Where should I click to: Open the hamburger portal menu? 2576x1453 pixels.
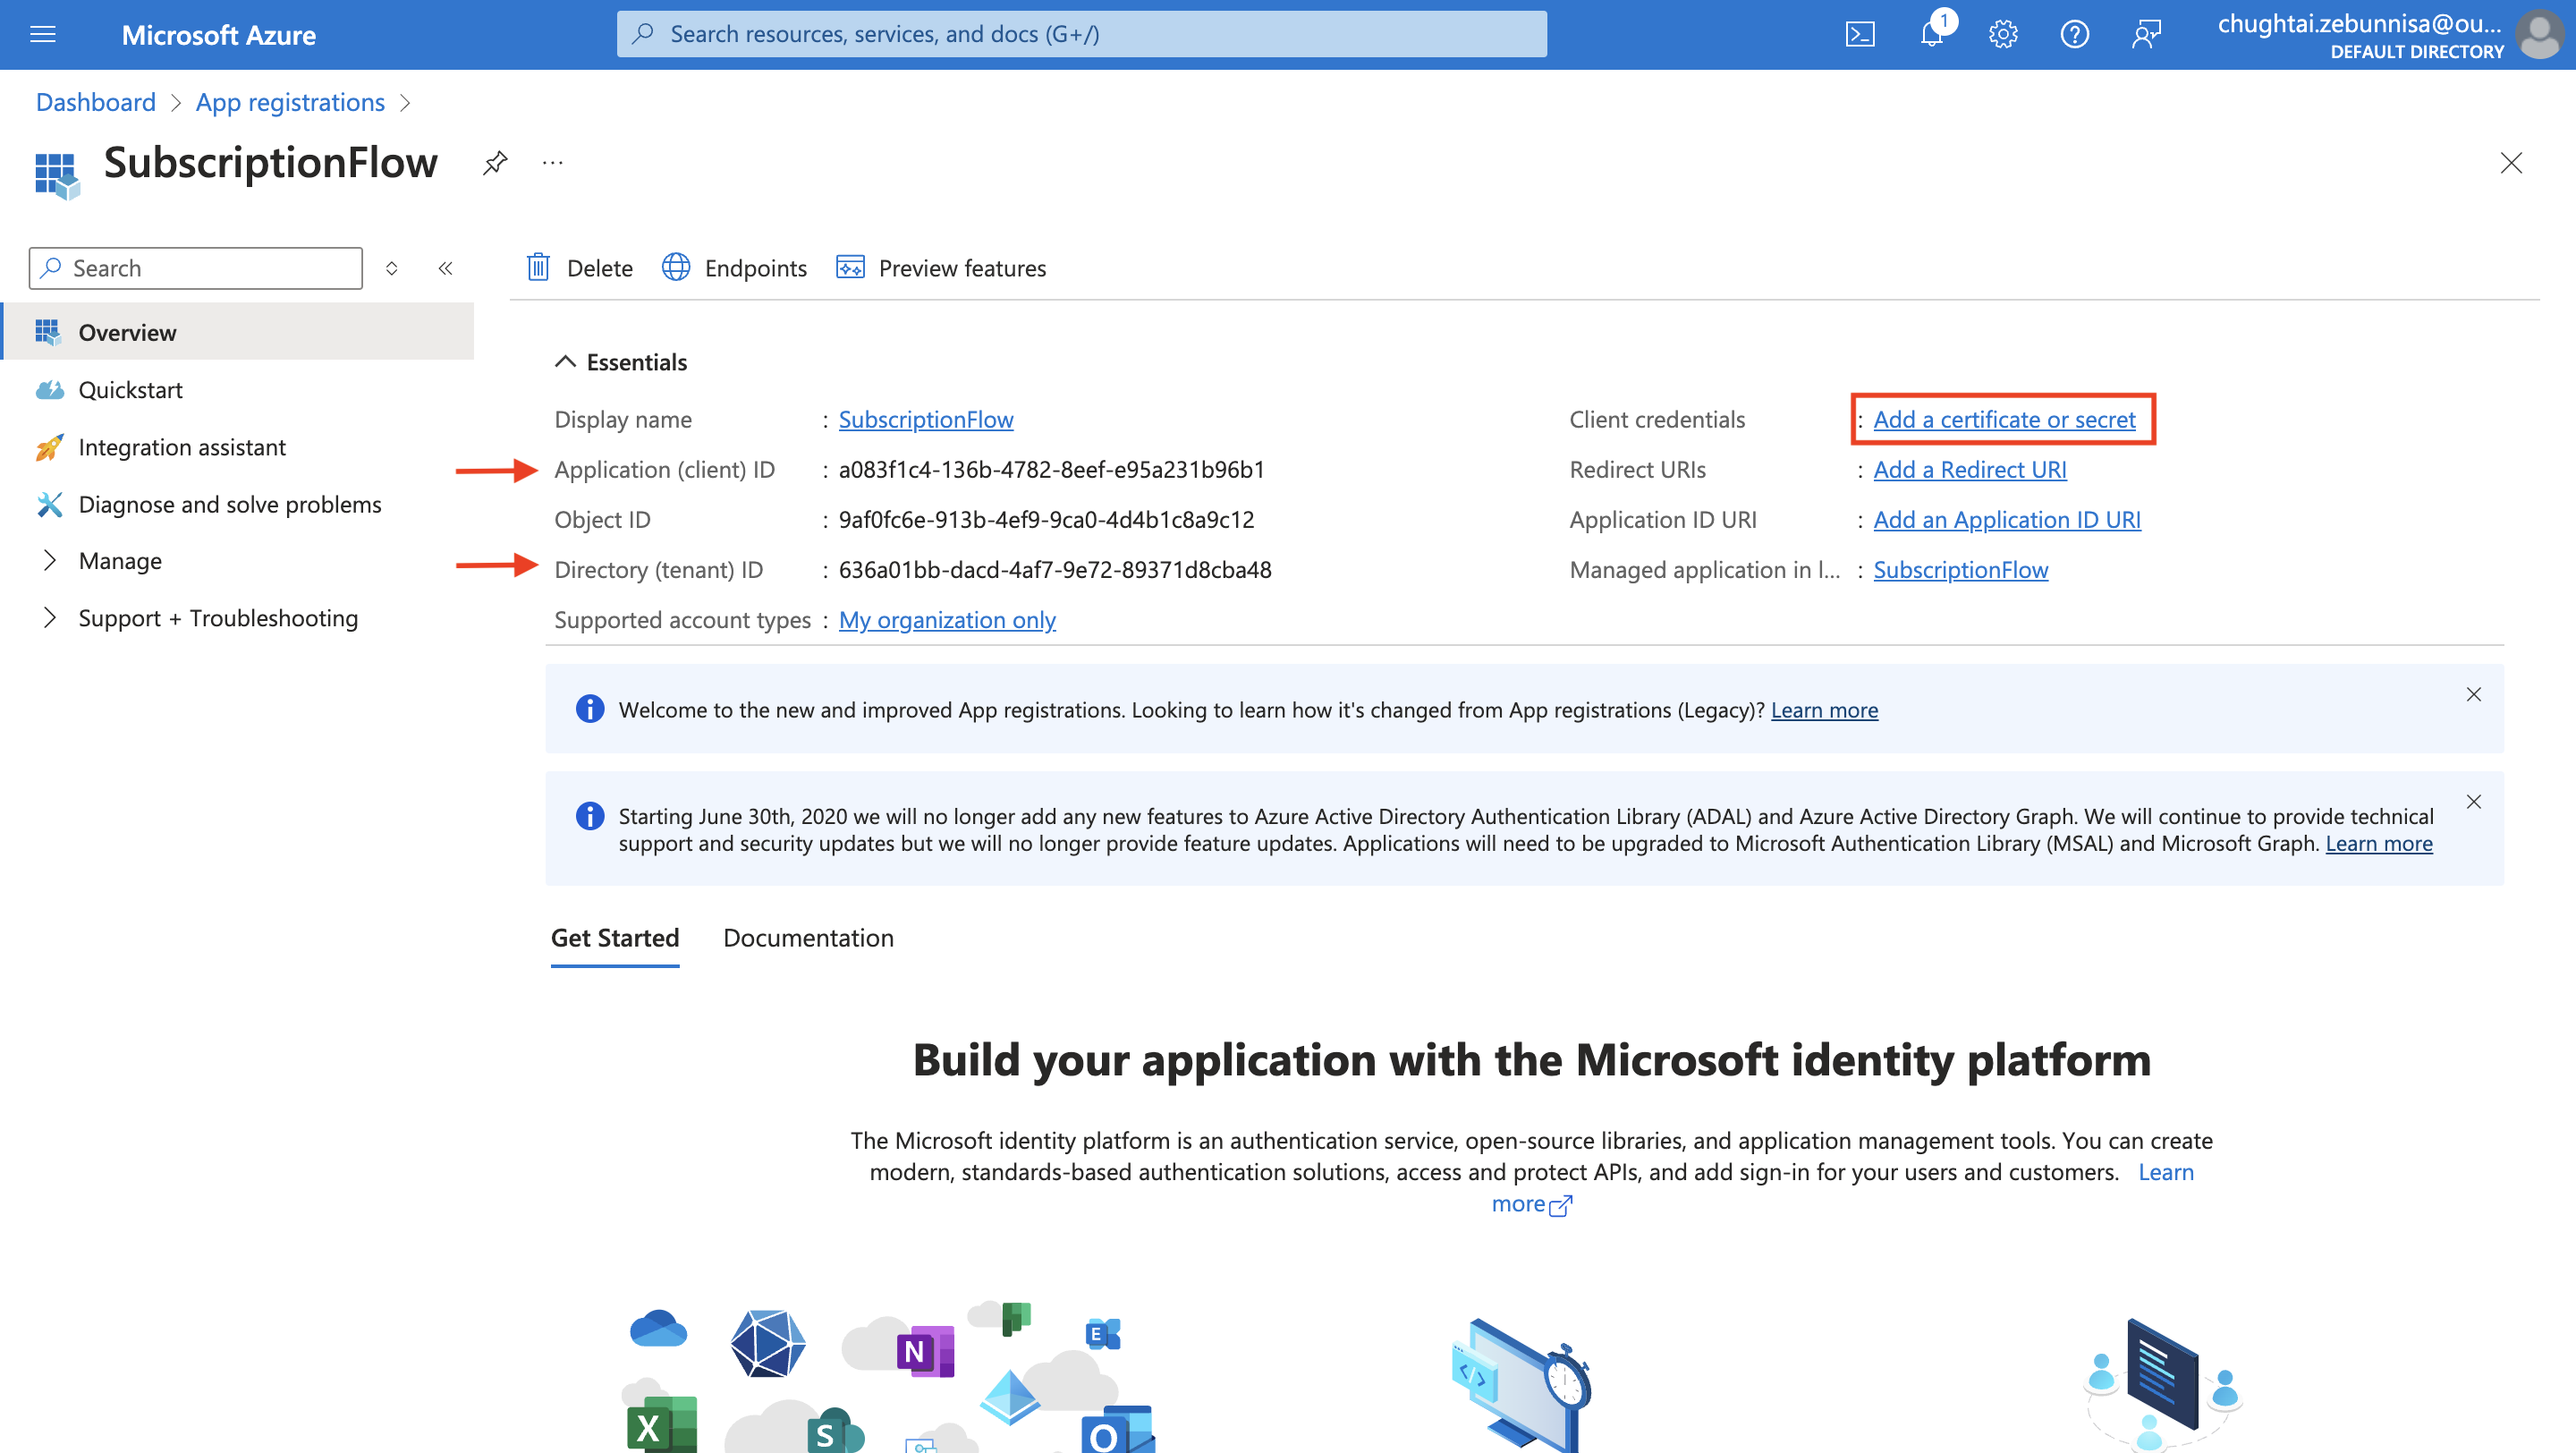click(x=43, y=34)
